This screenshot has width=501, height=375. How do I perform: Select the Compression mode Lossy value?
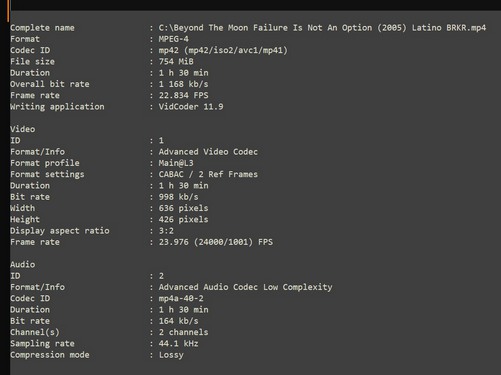[x=171, y=355]
